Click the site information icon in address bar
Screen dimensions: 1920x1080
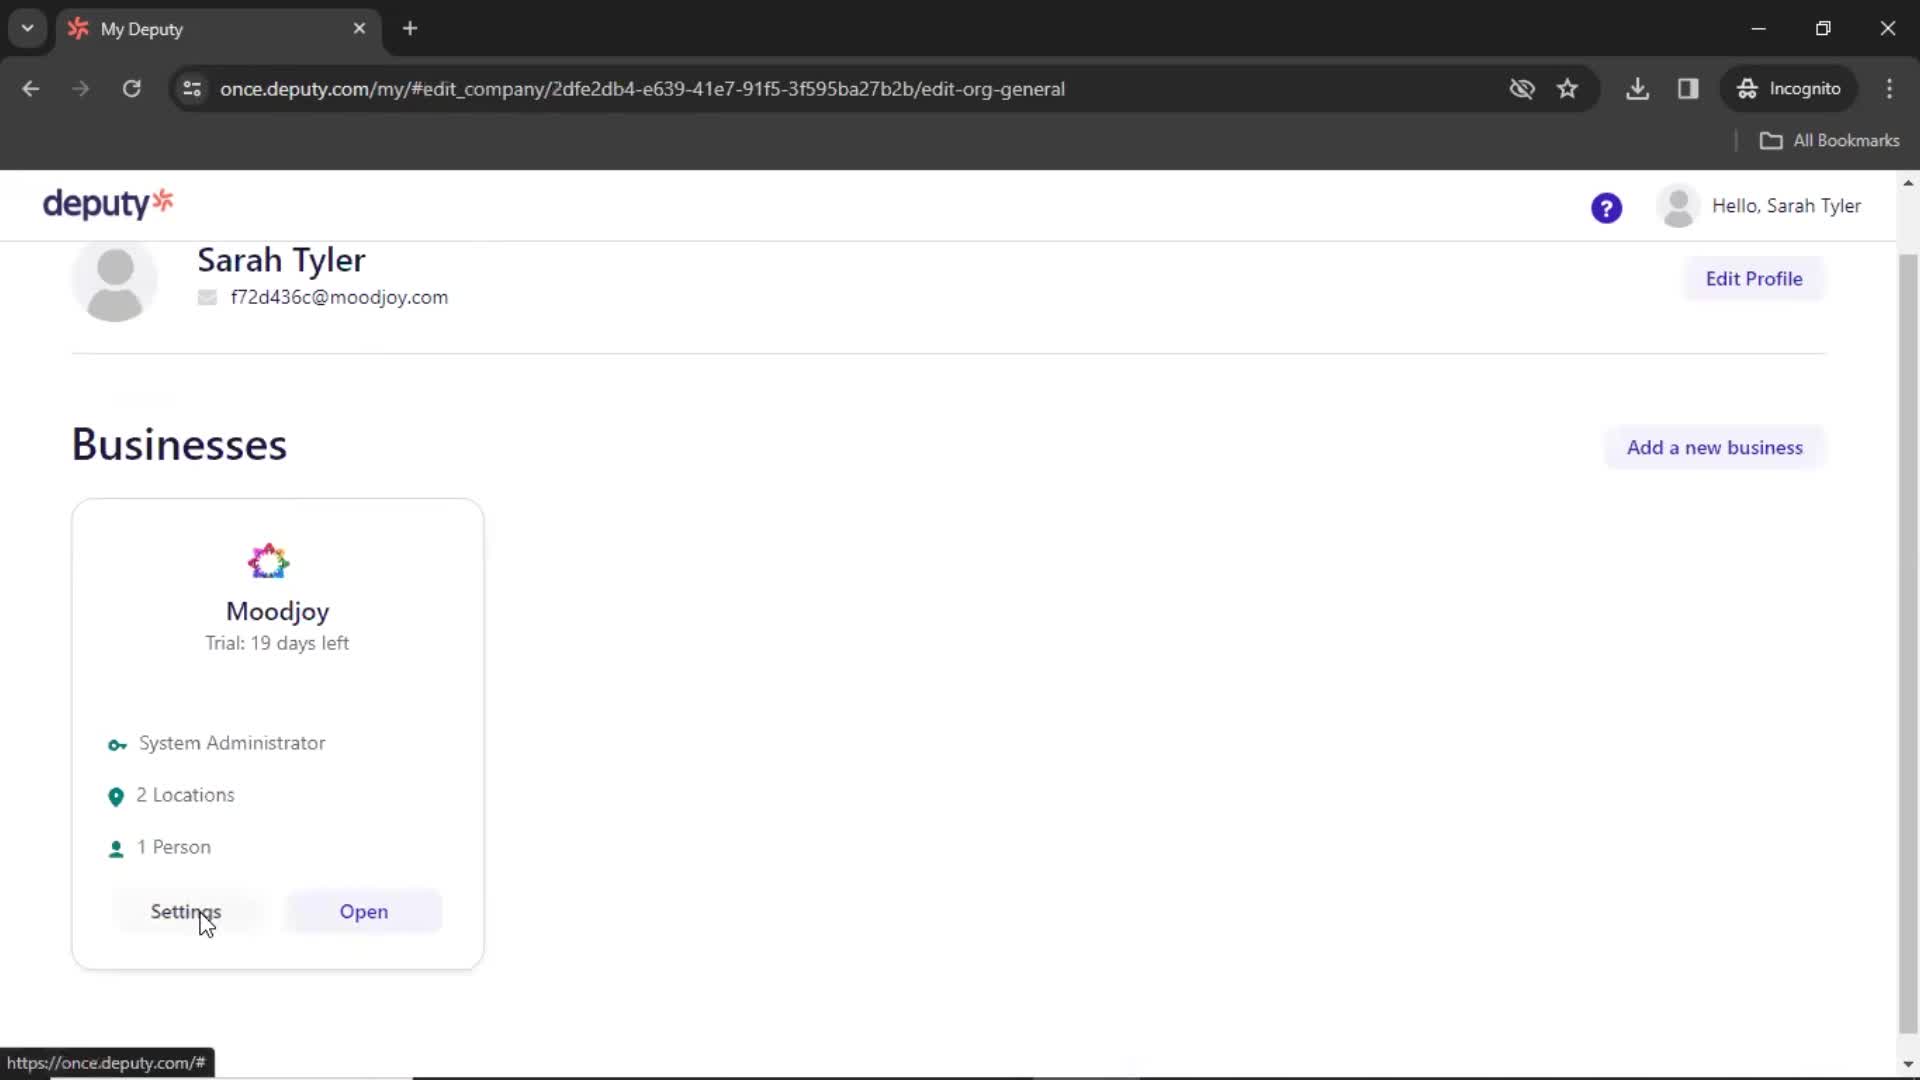coord(192,89)
